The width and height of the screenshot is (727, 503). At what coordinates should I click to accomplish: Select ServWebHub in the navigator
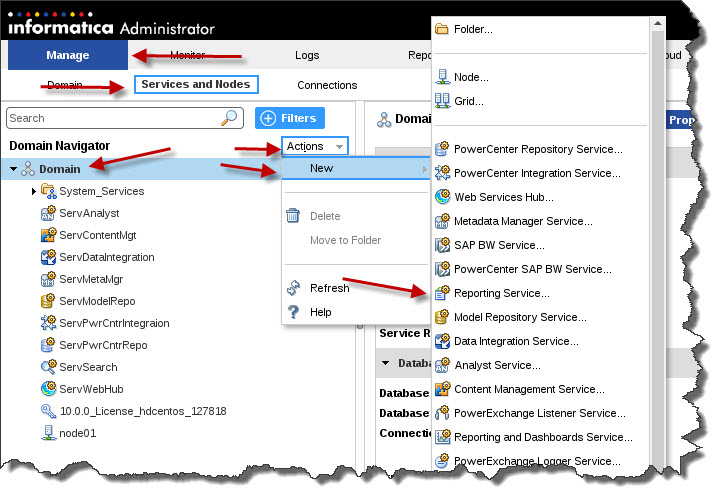pyautogui.click(x=91, y=389)
